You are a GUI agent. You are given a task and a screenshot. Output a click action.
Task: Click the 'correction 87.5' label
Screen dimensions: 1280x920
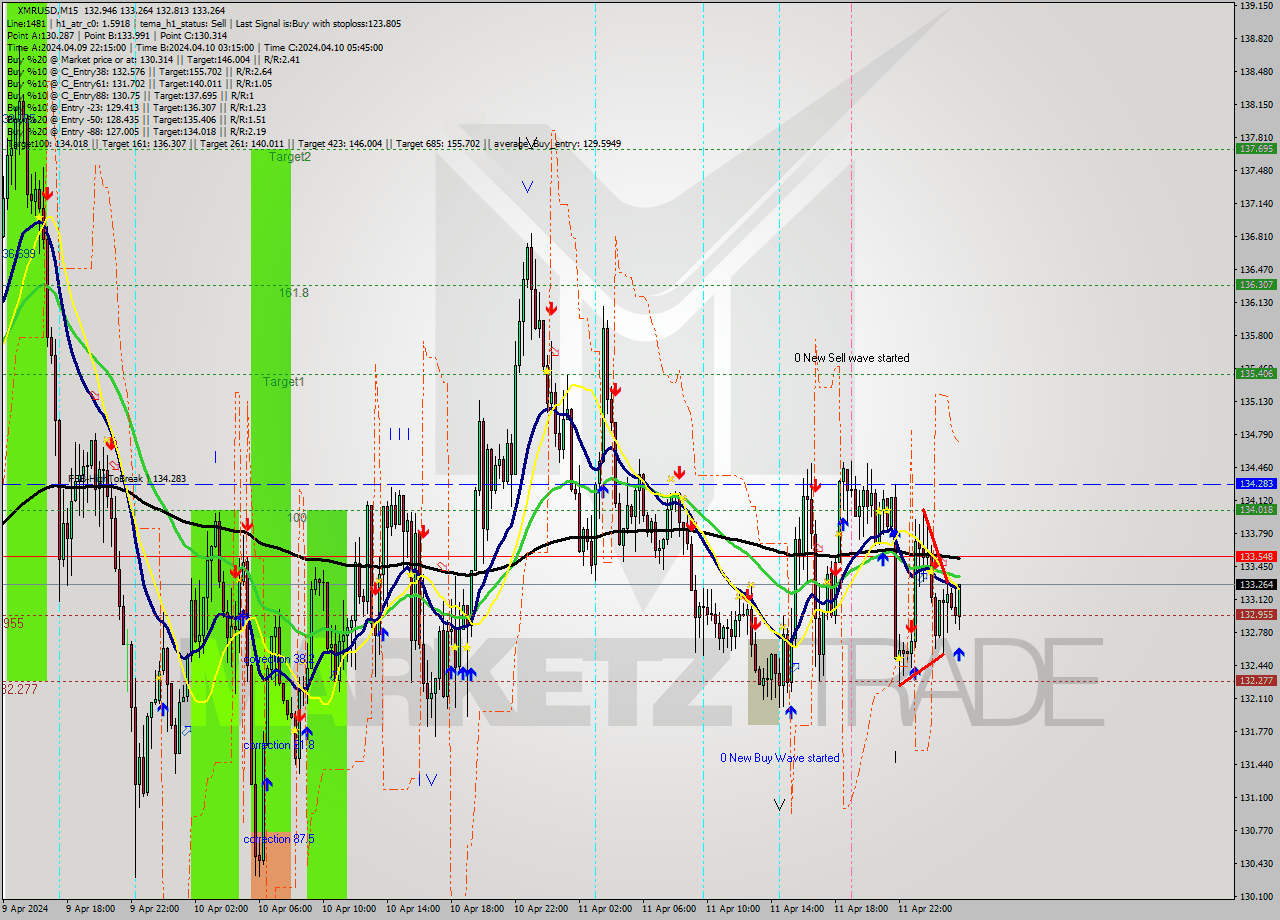pyautogui.click(x=279, y=839)
